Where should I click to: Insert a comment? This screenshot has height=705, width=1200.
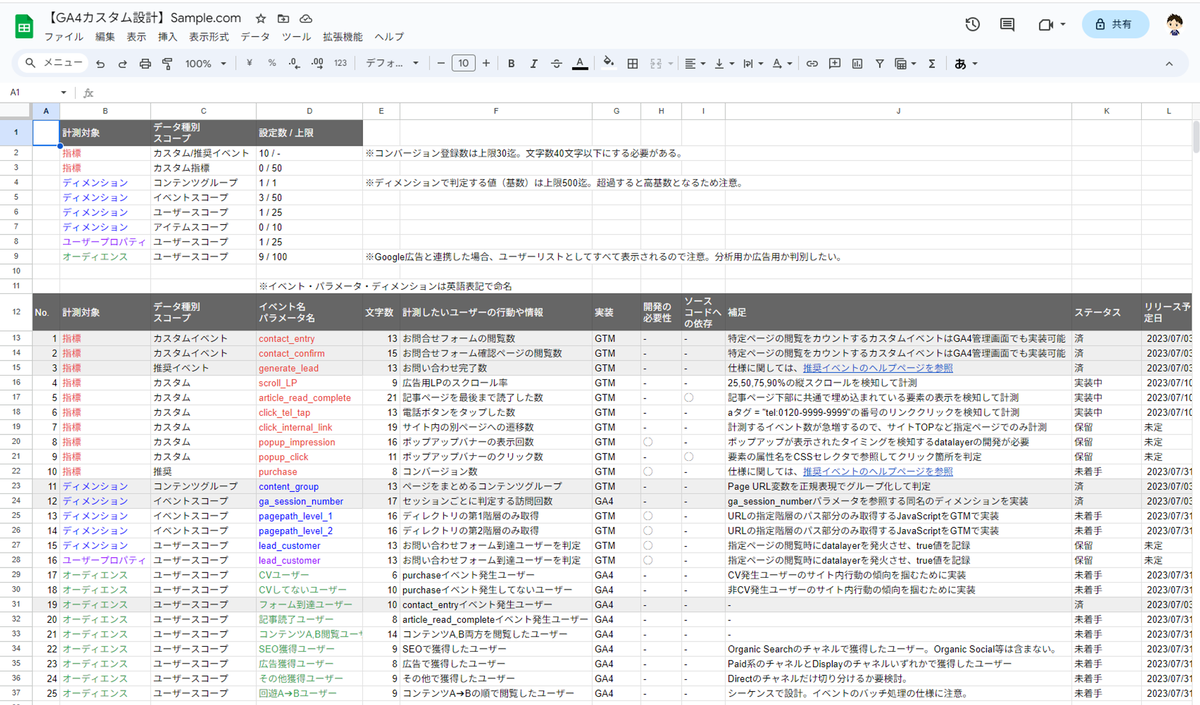point(834,63)
